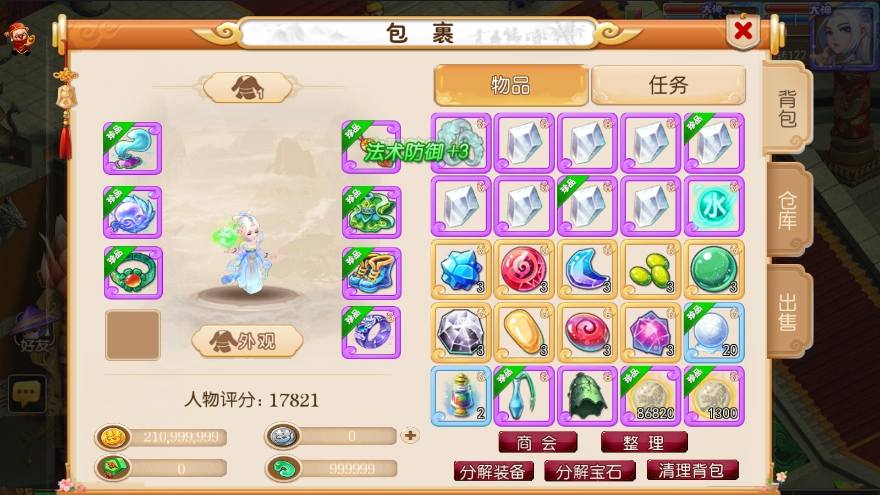Switch to the 物品 tab

pyautogui.click(x=511, y=85)
